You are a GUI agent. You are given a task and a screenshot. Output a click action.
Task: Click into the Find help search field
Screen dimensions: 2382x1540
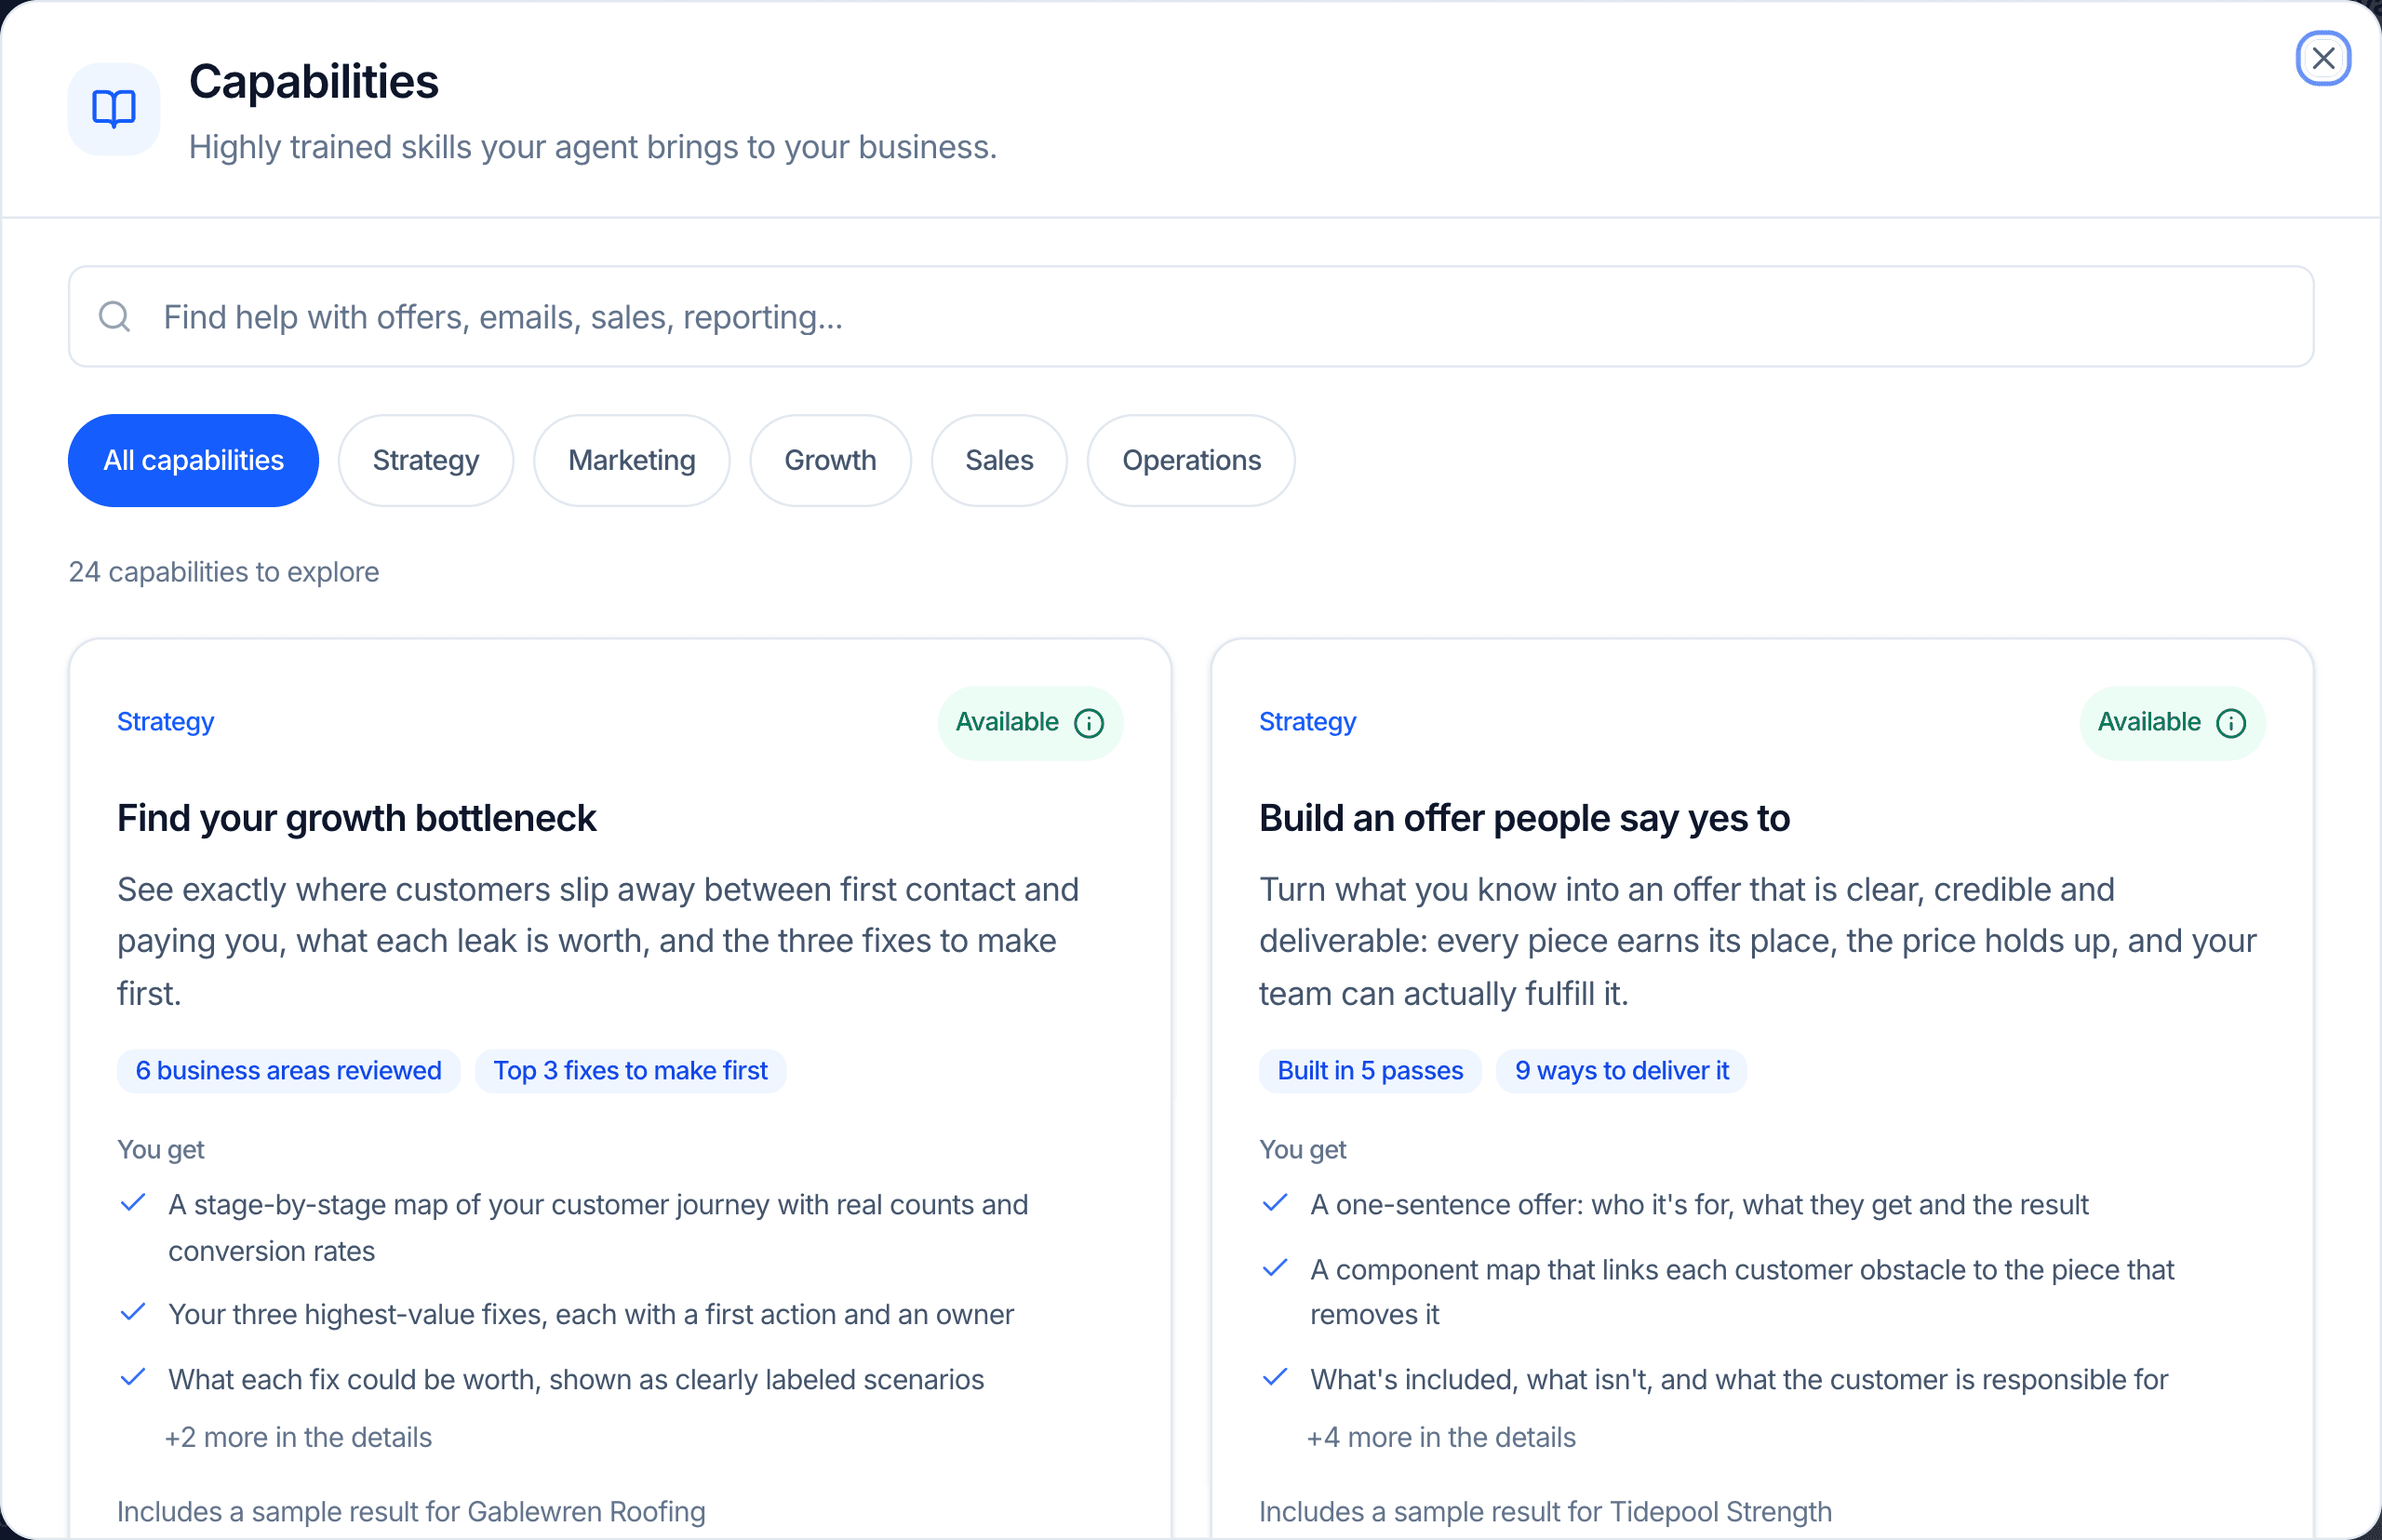(1190, 317)
